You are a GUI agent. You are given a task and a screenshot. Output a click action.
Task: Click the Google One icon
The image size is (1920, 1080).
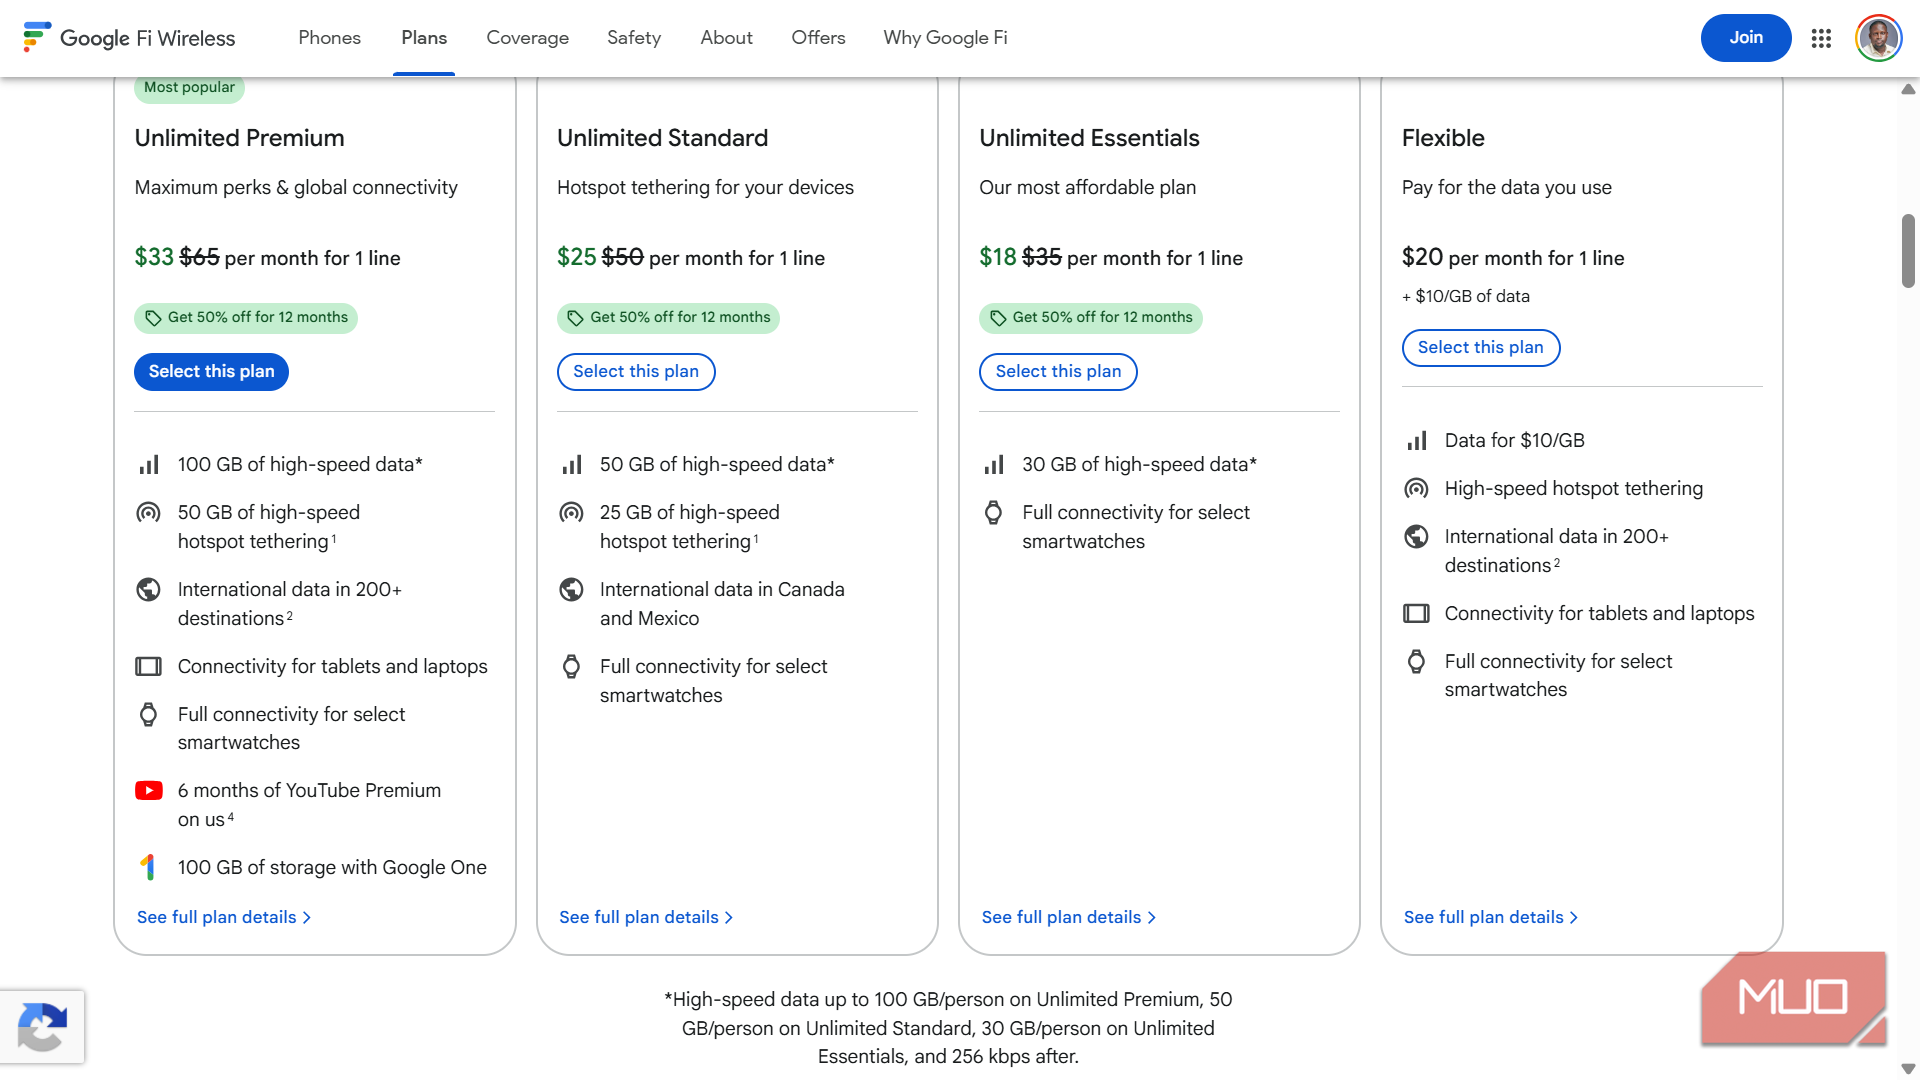point(149,867)
